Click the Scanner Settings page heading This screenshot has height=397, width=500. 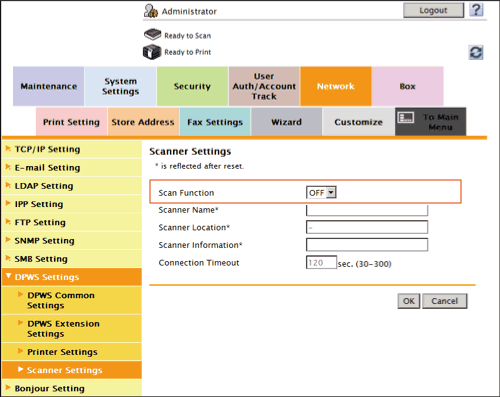(x=190, y=152)
